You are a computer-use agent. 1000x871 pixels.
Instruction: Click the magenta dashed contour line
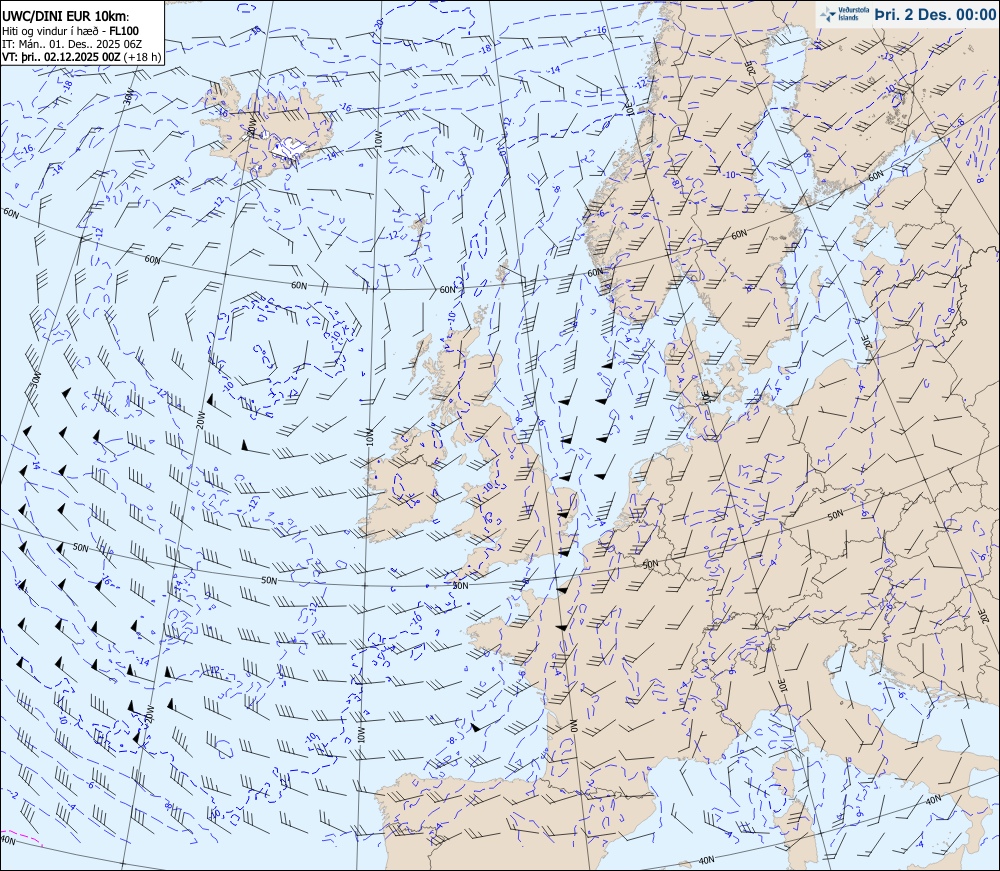tap(22, 837)
